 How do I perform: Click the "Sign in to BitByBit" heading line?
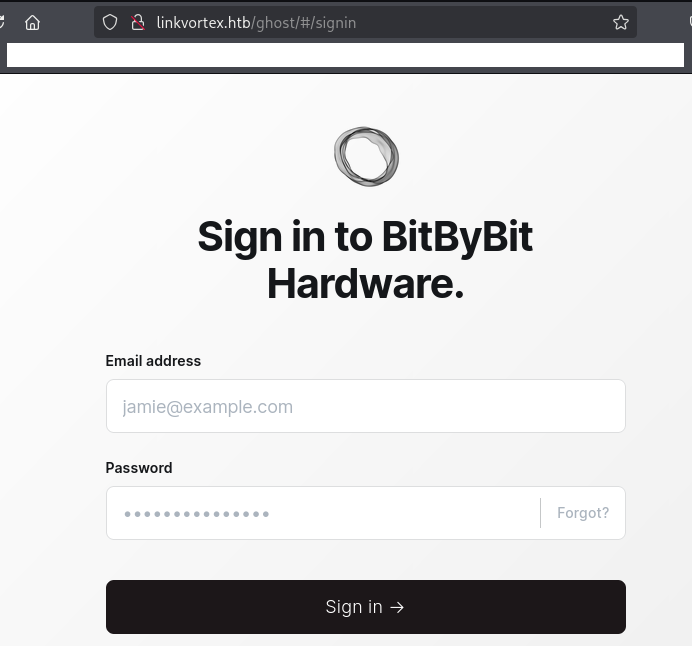point(365,238)
